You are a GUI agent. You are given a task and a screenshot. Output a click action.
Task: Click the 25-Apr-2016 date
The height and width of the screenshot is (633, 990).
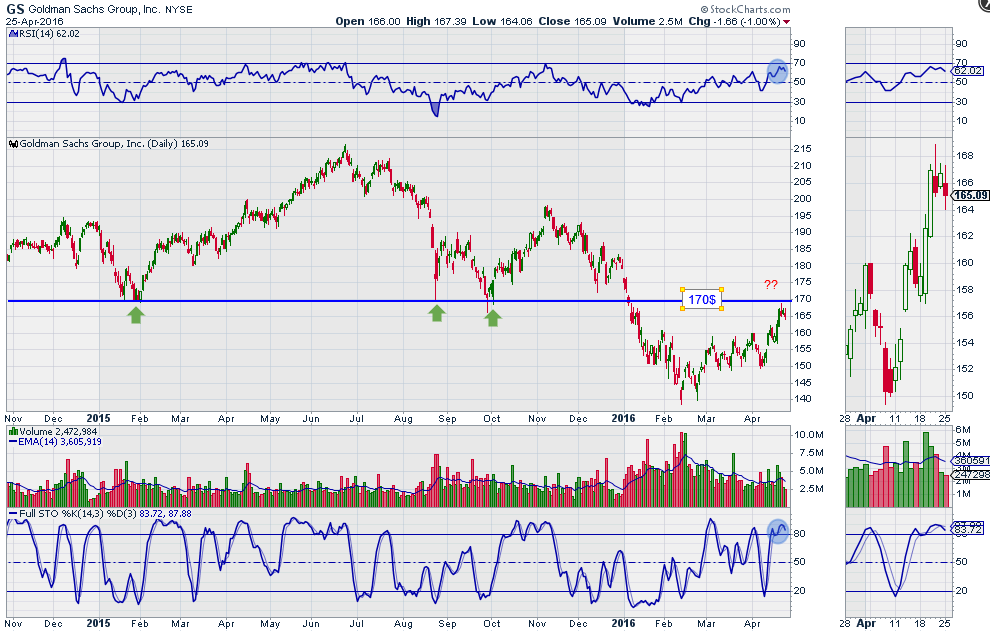point(35,21)
